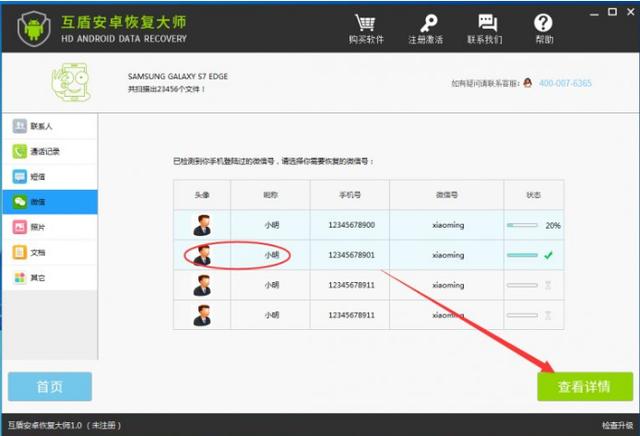This screenshot has width=640, height=436.
Task: Click the 20% progress bar in first row
Action: click(522, 225)
